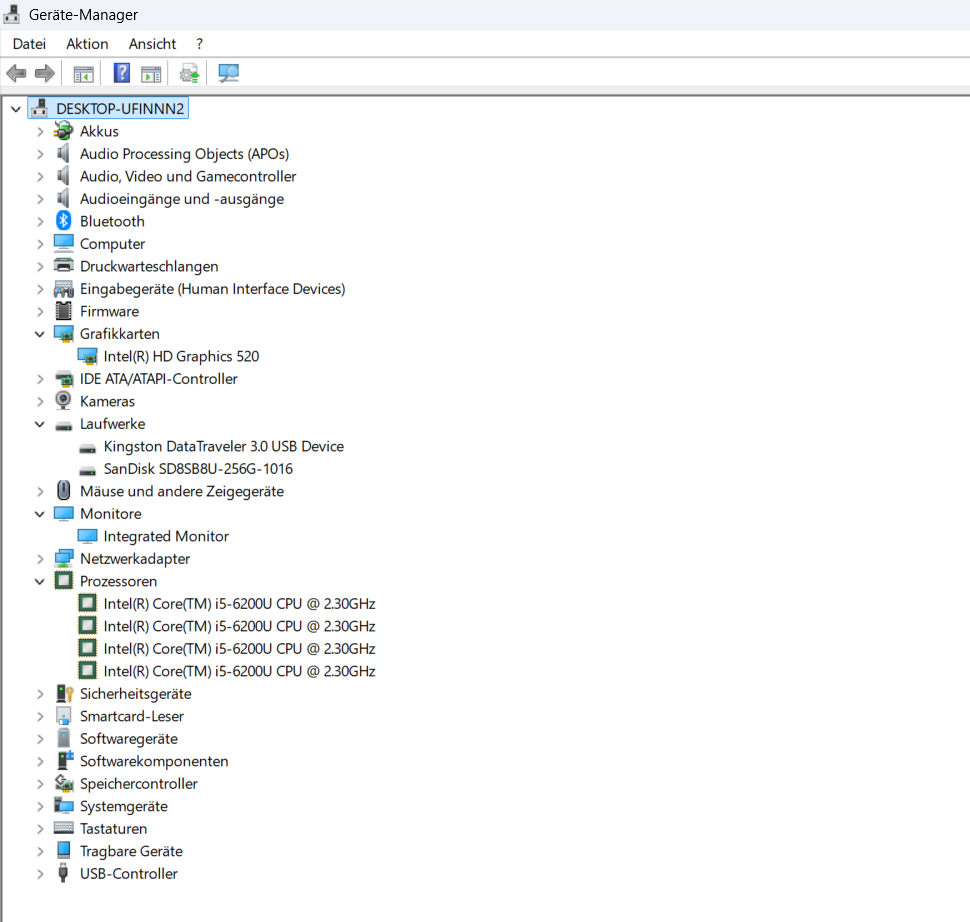Select the Audio, Video und Gamecontroller label

tap(187, 176)
